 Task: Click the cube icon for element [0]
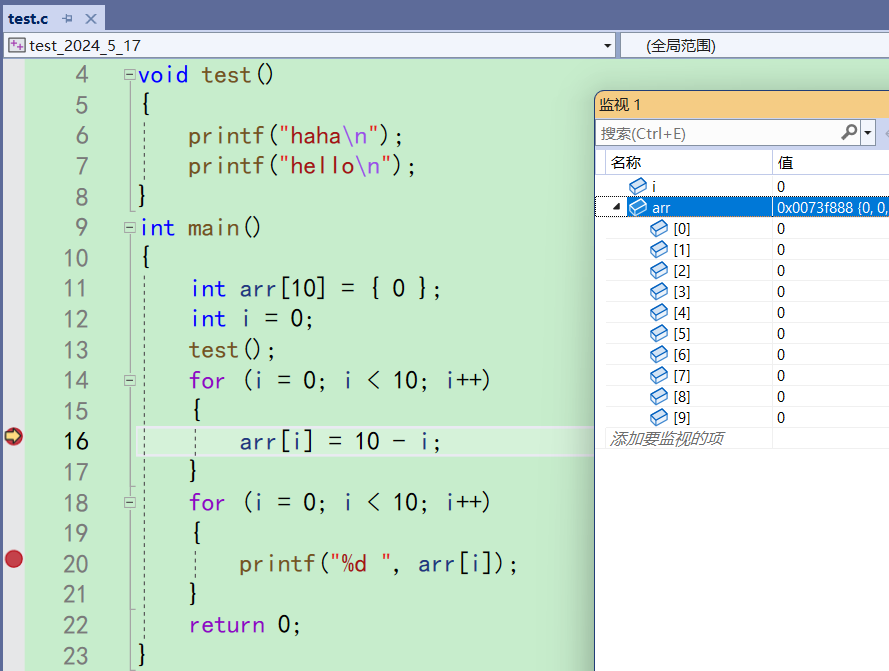click(659, 228)
